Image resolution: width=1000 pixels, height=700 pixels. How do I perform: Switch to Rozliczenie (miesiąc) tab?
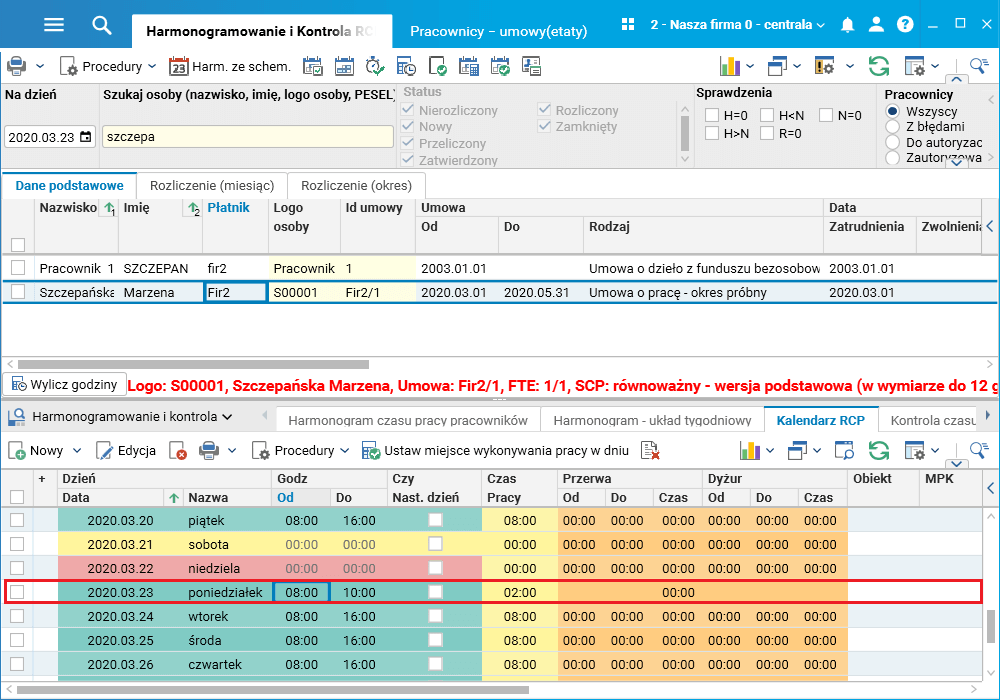[211, 185]
